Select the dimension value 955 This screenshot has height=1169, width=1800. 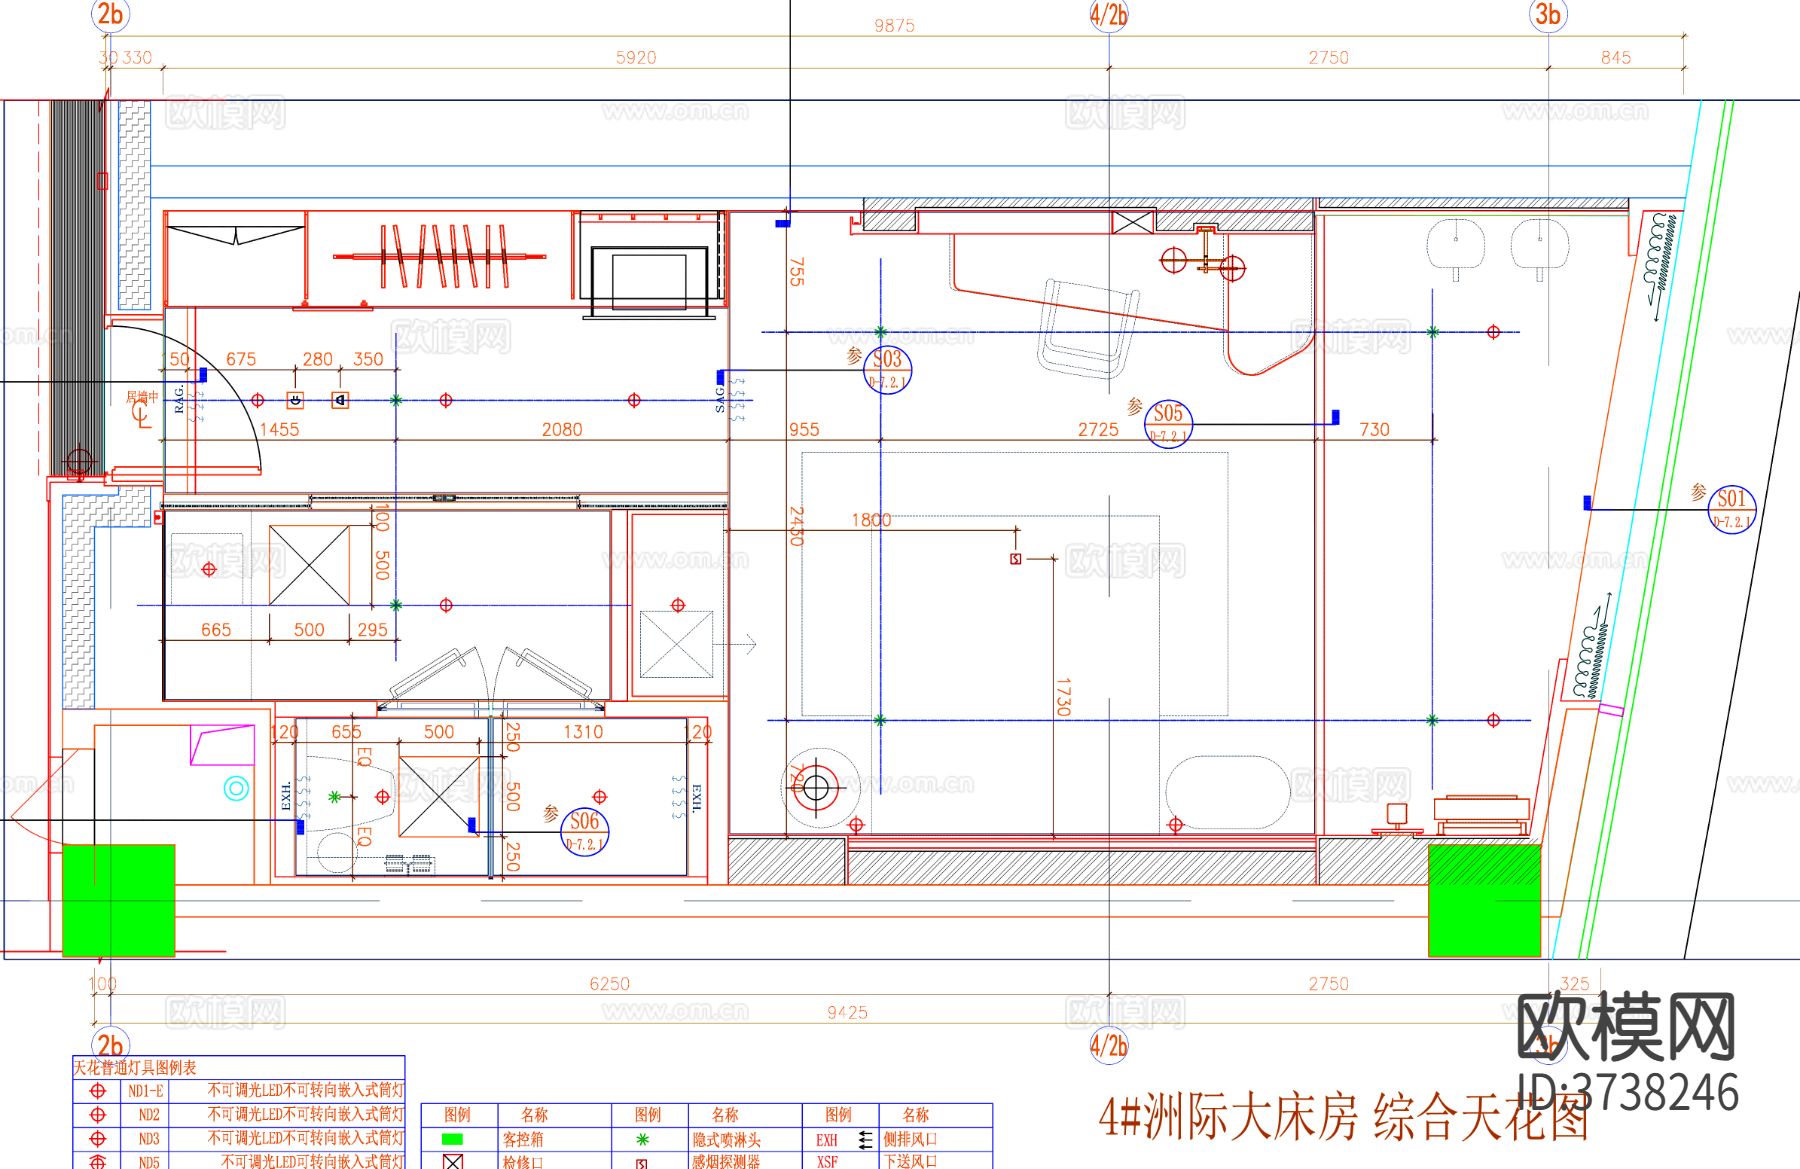[x=804, y=429]
